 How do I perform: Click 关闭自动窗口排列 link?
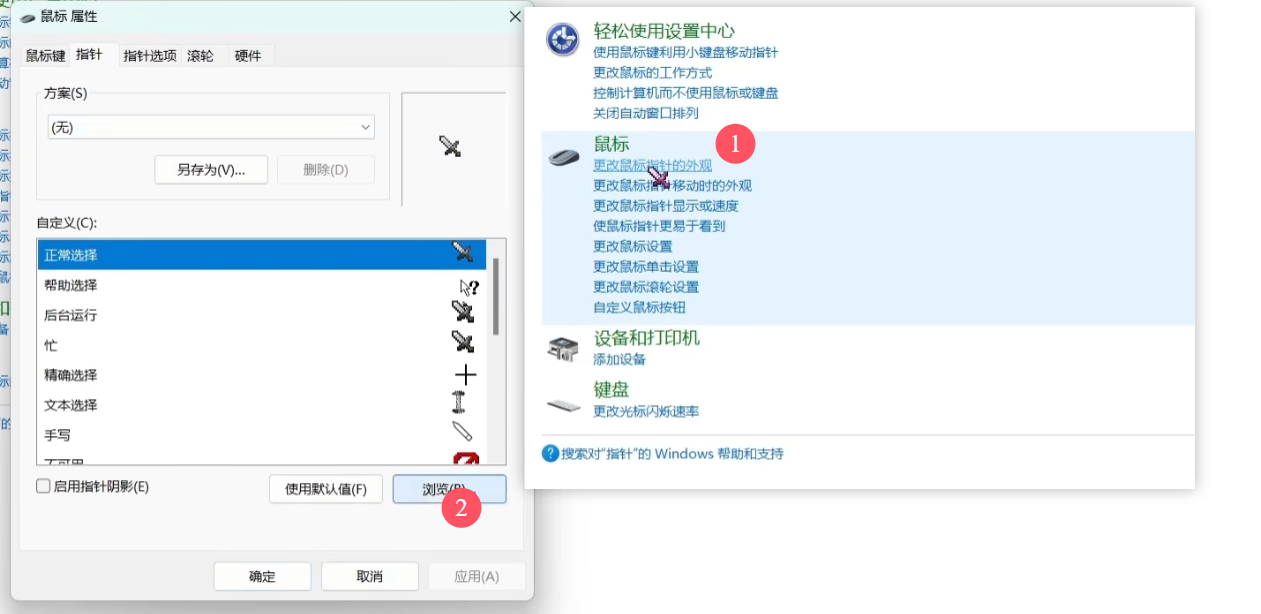click(x=646, y=113)
